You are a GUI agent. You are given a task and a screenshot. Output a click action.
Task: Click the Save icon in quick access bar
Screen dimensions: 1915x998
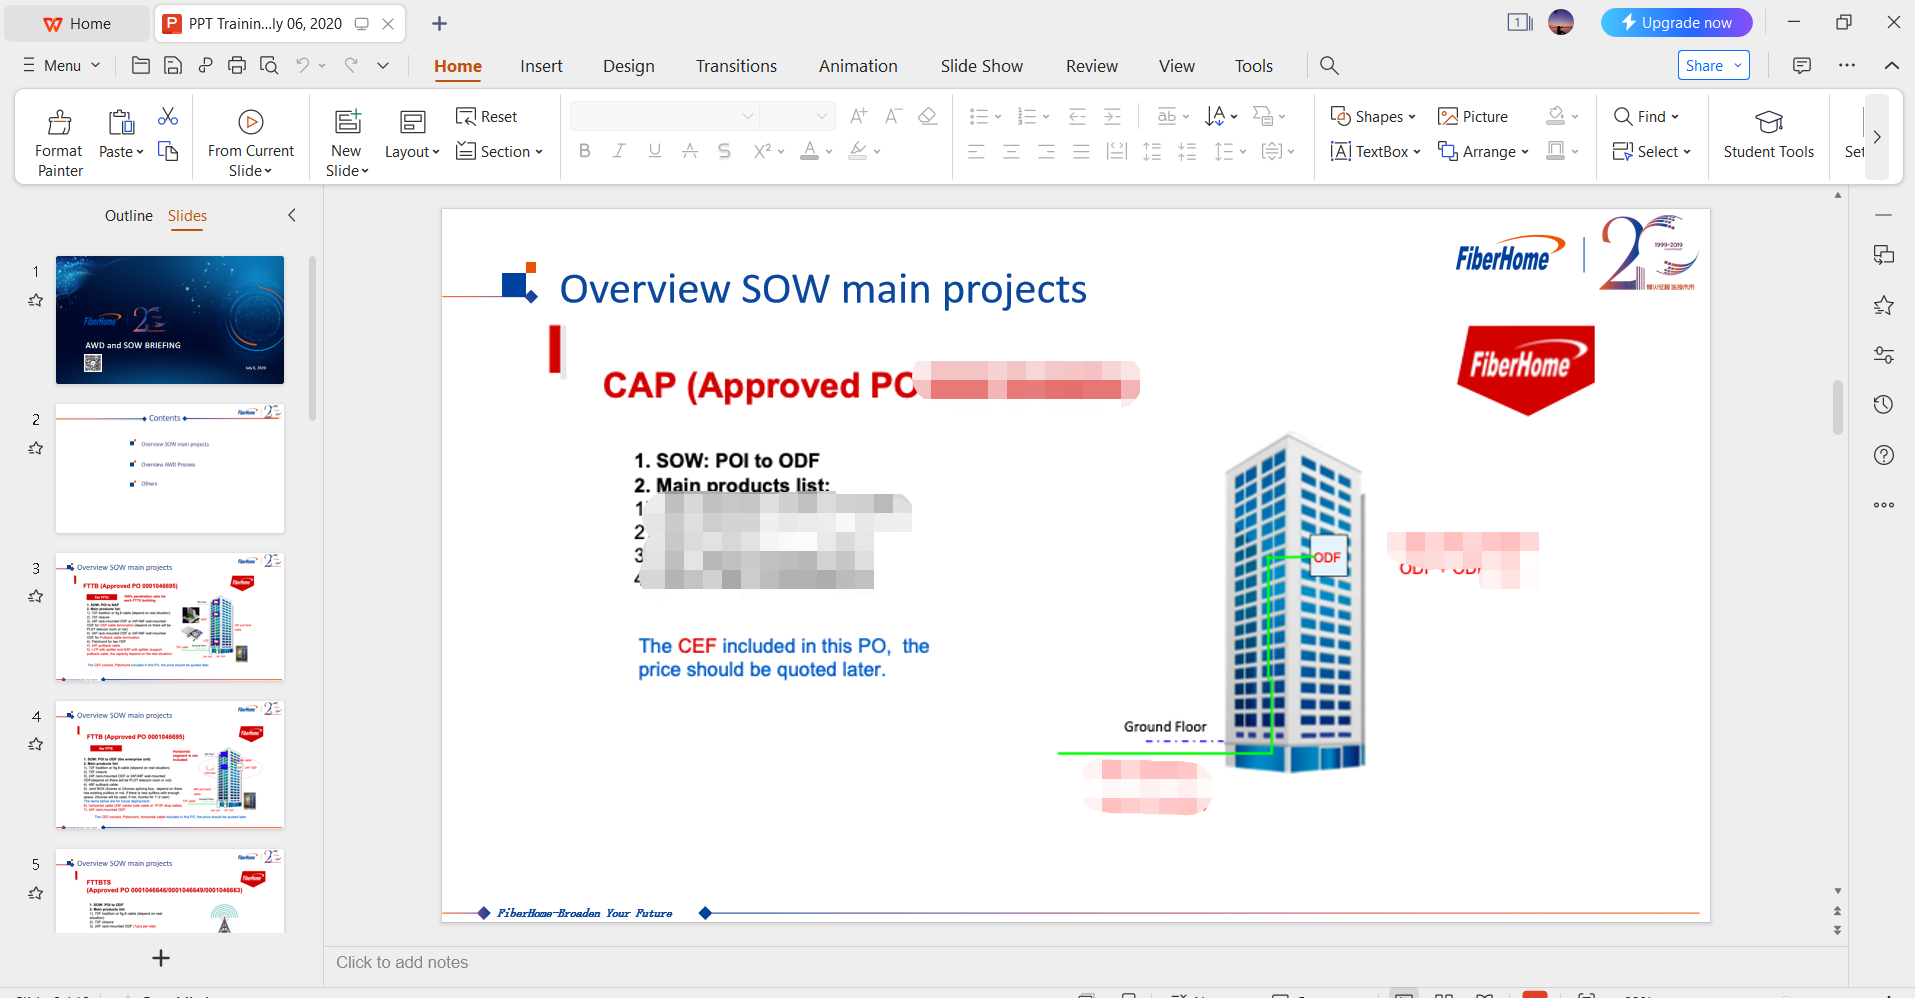point(173,65)
